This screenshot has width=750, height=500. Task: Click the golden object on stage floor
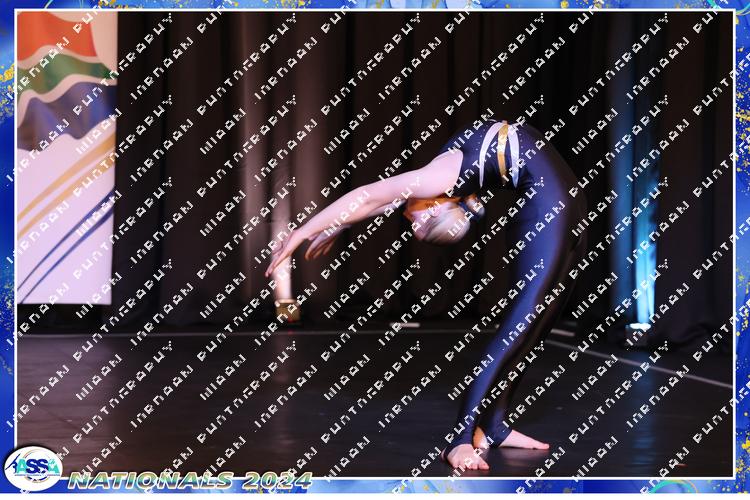[288, 311]
